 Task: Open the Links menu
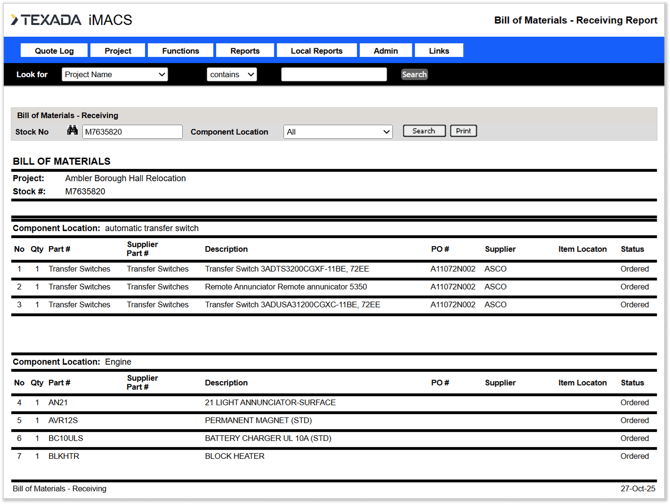pos(439,51)
